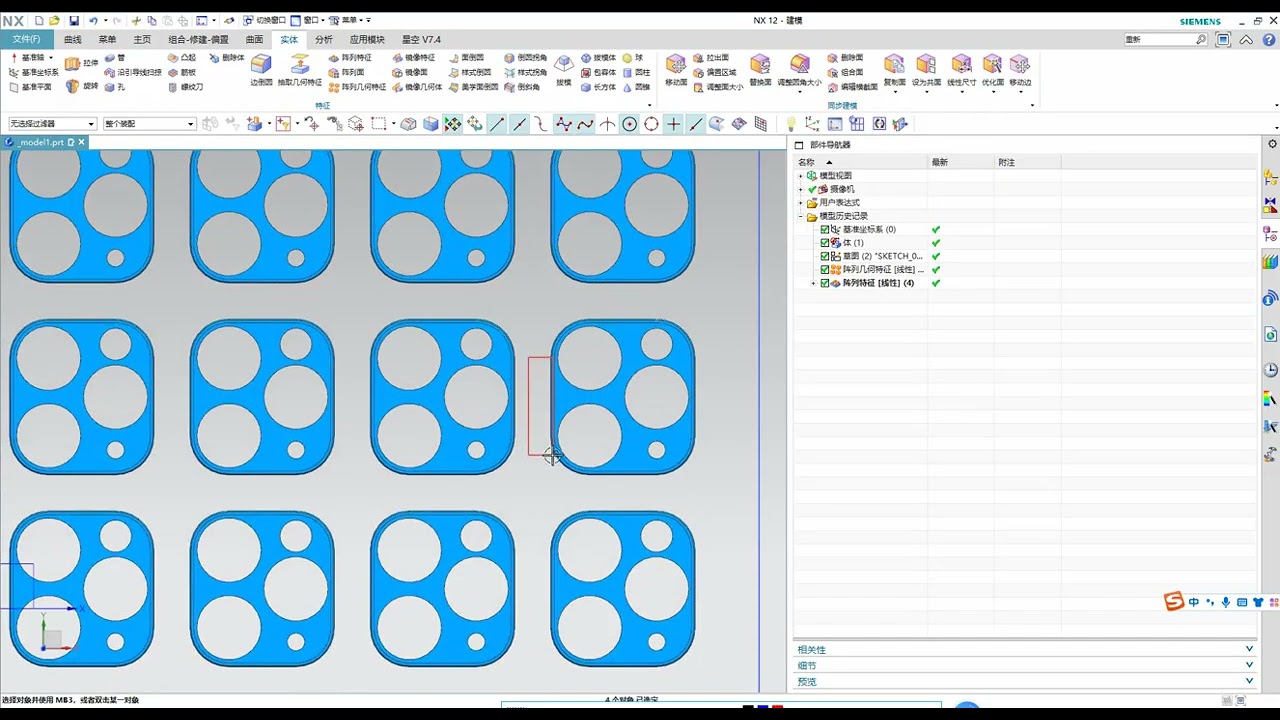Click the light bulb icon in selection bar
Image resolution: width=1280 pixels, height=720 pixels.
790,124
